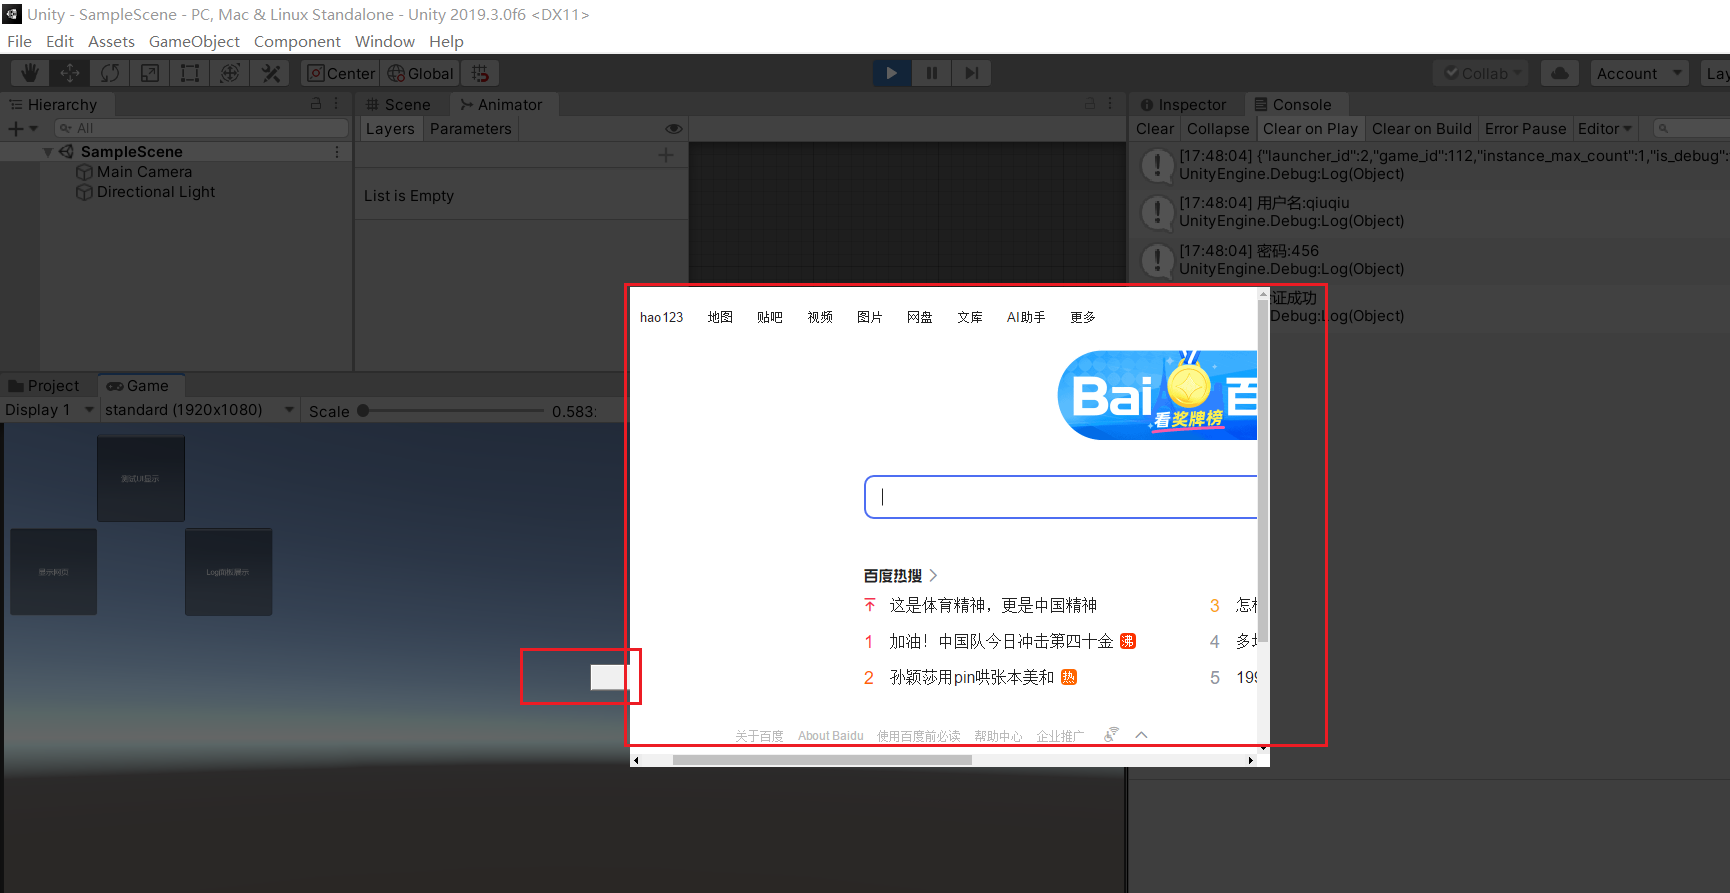
Task: Select the Rect tool
Action: [x=190, y=73]
